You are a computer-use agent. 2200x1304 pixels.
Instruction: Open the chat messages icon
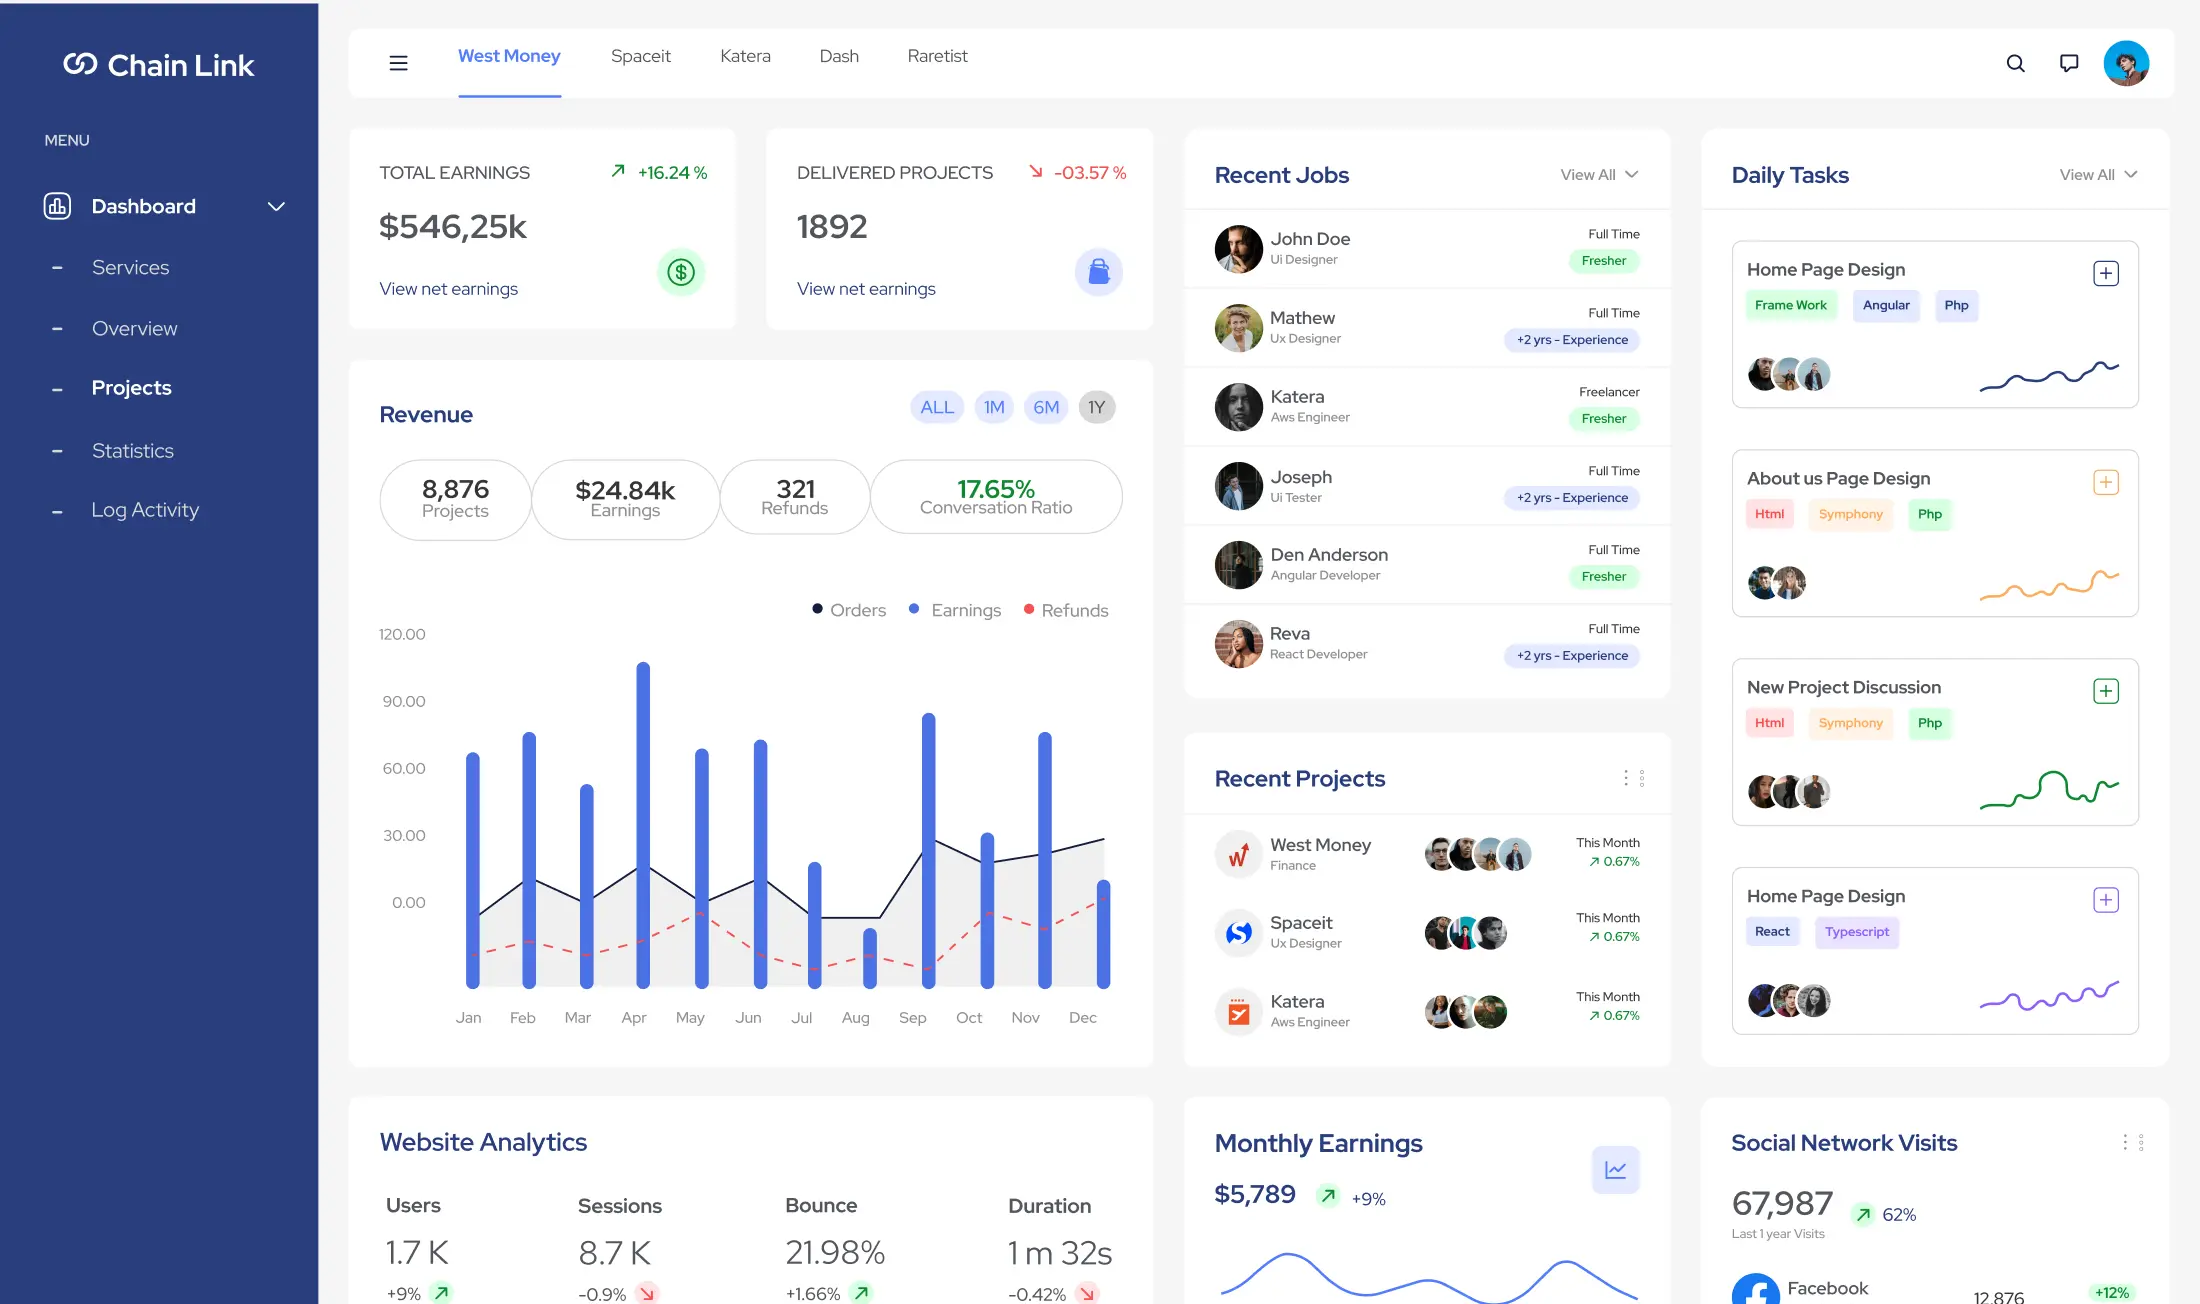pyautogui.click(x=2069, y=63)
